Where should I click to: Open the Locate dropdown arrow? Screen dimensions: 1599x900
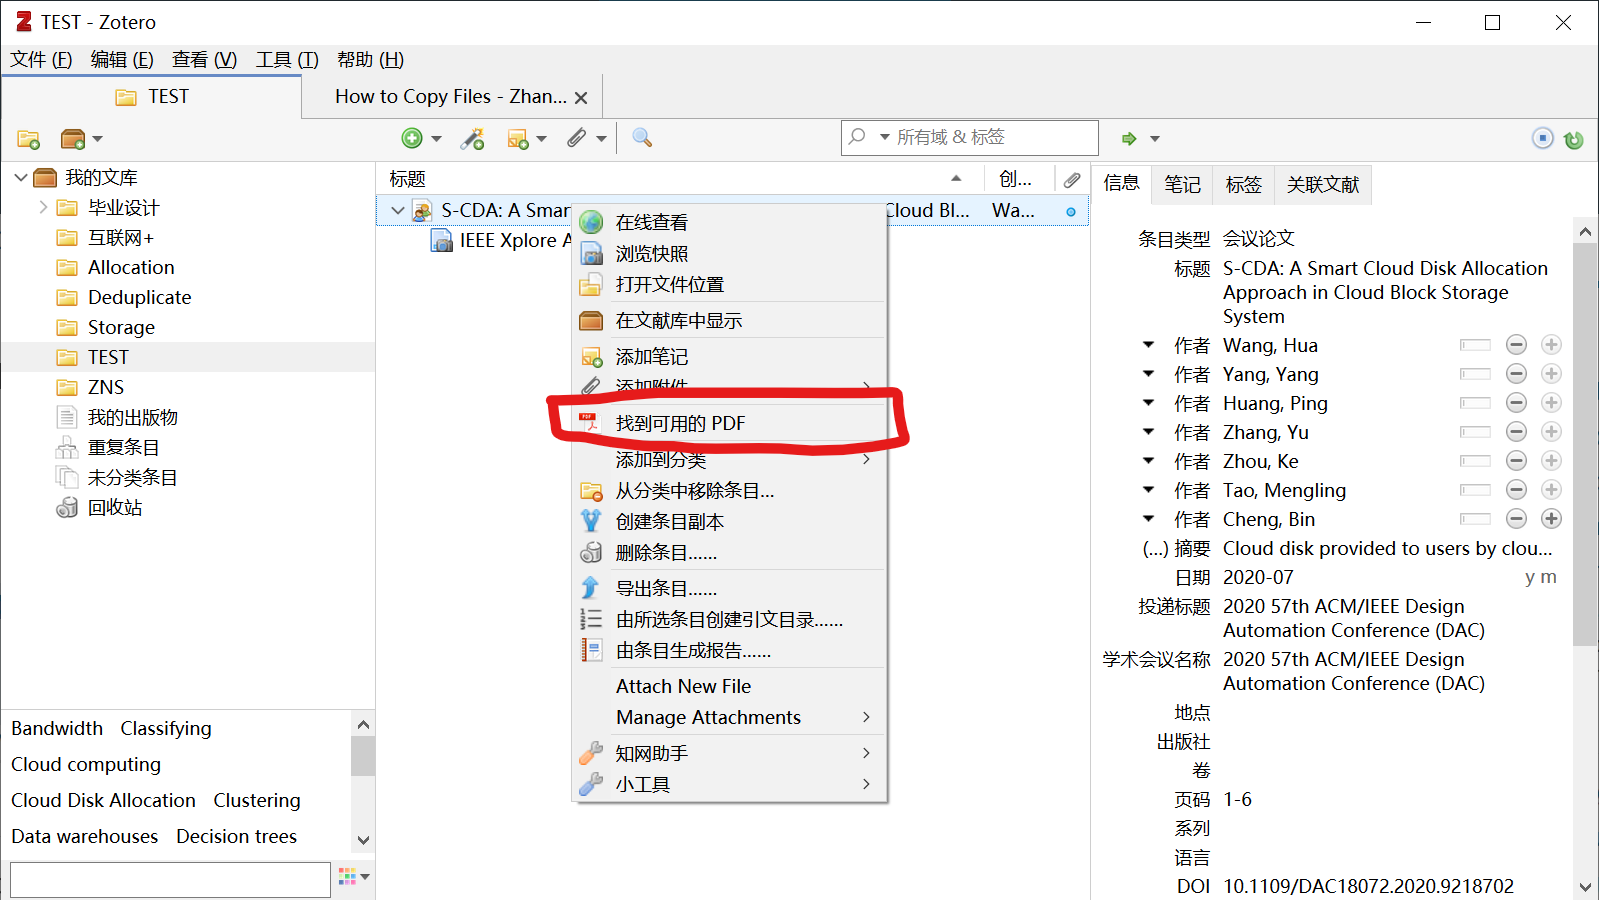(1155, 139)
